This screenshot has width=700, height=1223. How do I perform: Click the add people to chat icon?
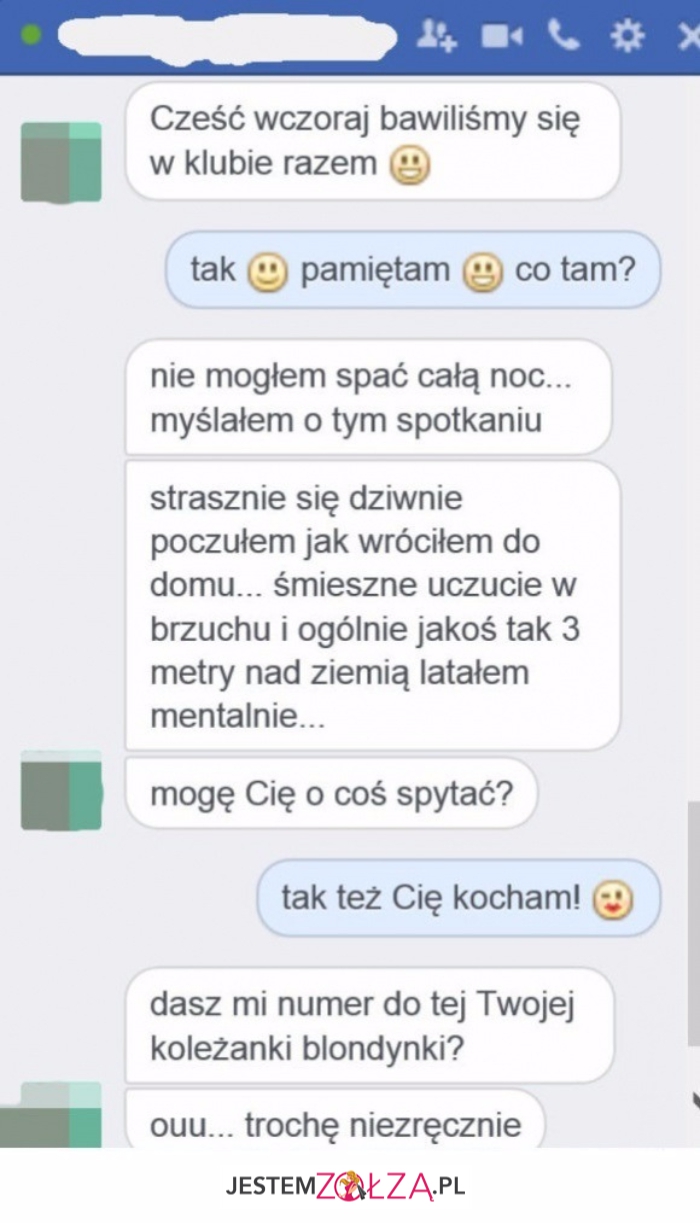(x=436, y=36)
